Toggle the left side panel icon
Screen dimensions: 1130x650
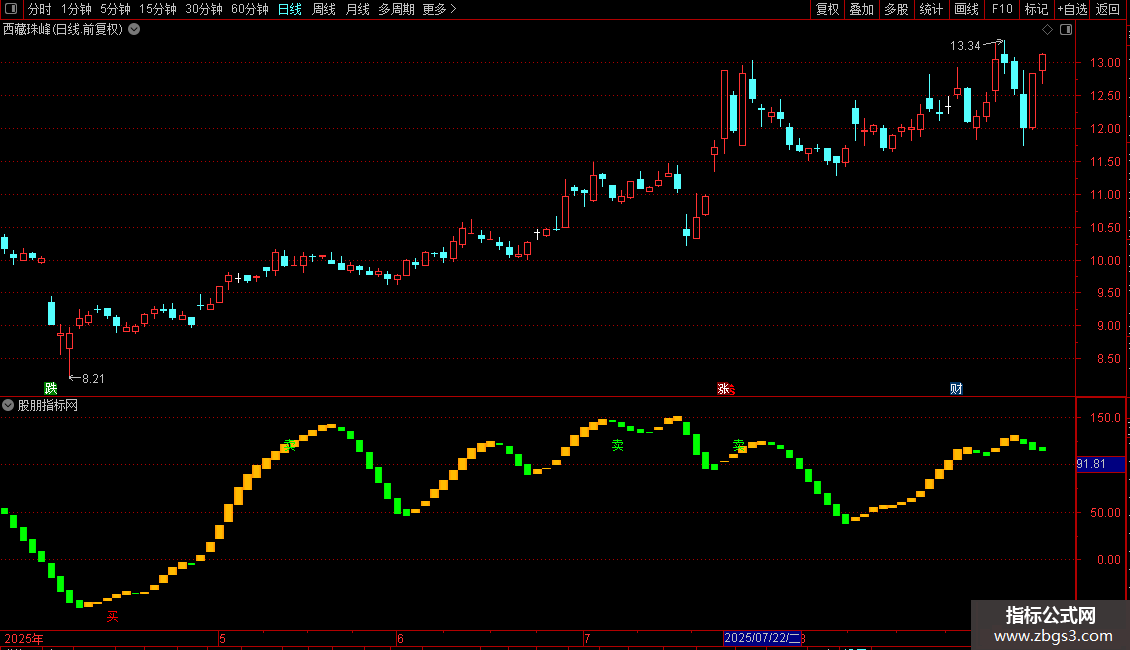click(x=11, y=9)
